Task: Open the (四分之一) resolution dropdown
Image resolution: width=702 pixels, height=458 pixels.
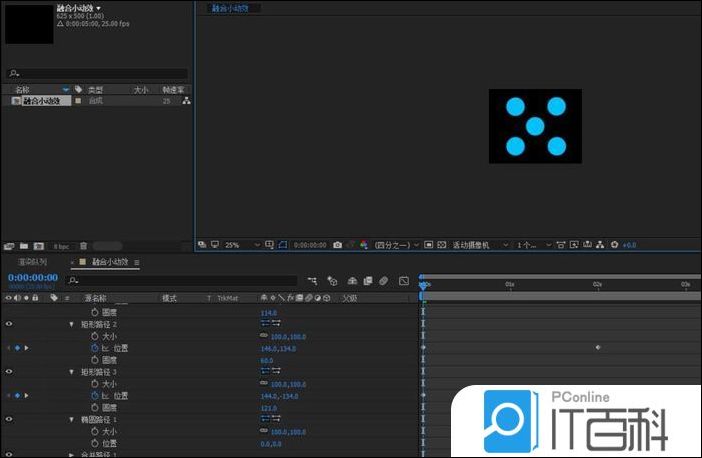Action: tap(396, 245)
